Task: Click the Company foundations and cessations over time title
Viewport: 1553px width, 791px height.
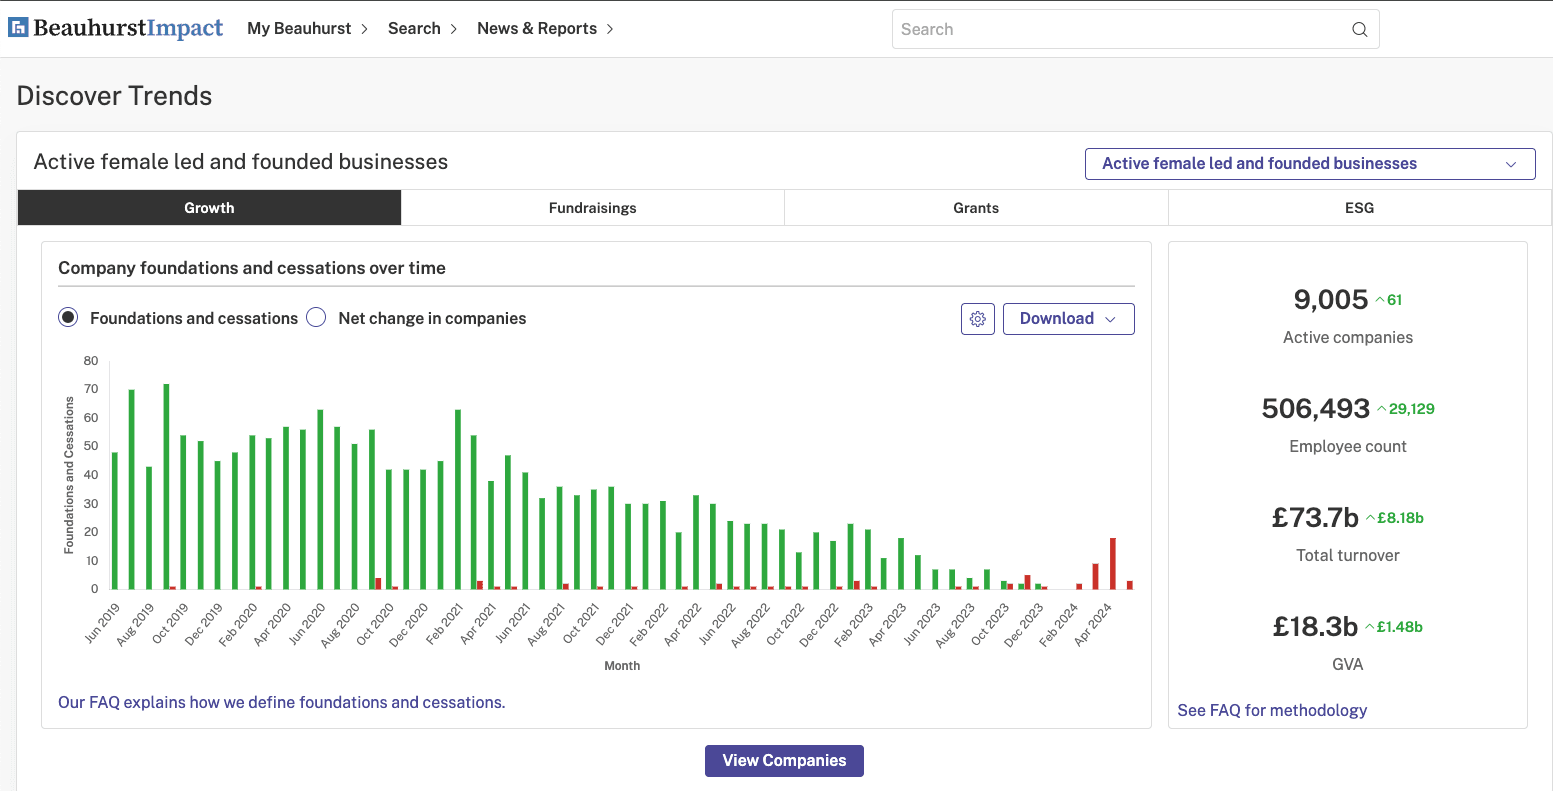Action: (252, 268)
